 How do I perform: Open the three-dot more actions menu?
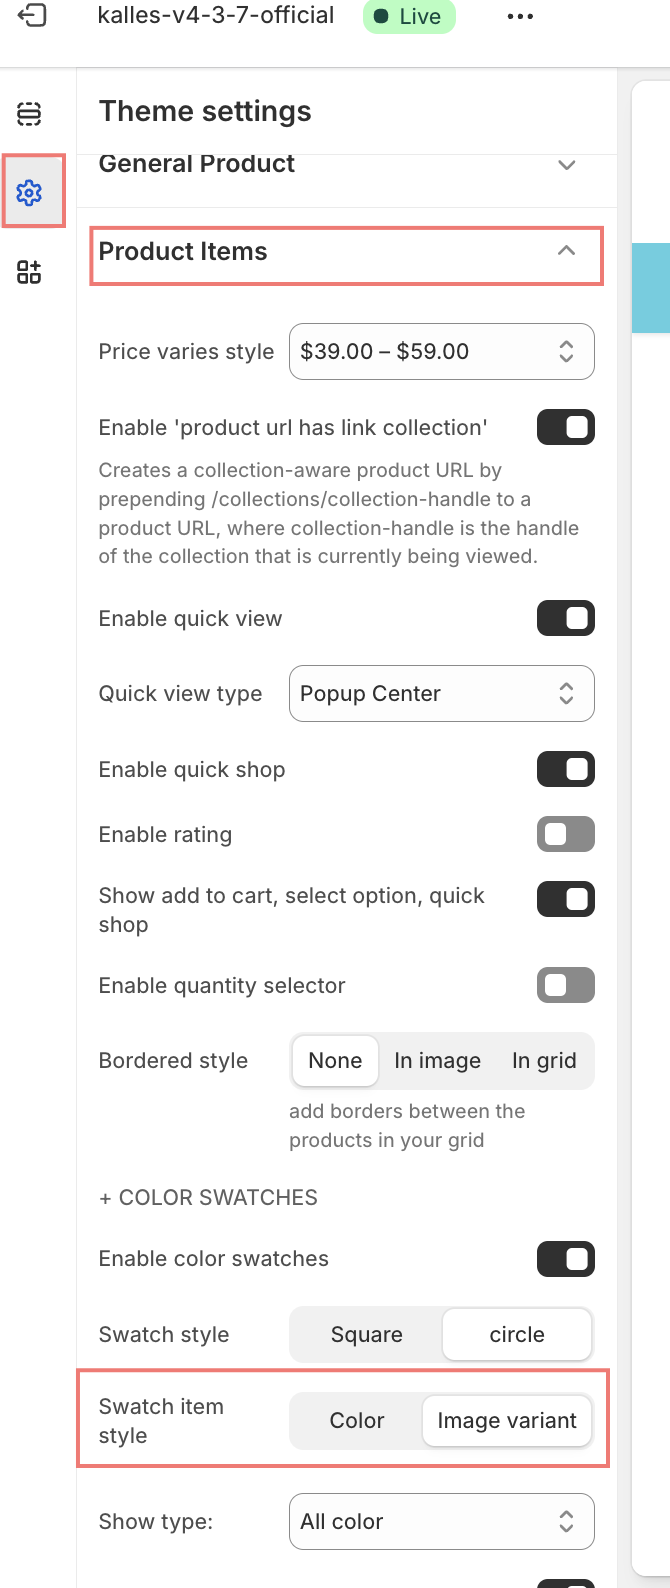pos(520,17)
